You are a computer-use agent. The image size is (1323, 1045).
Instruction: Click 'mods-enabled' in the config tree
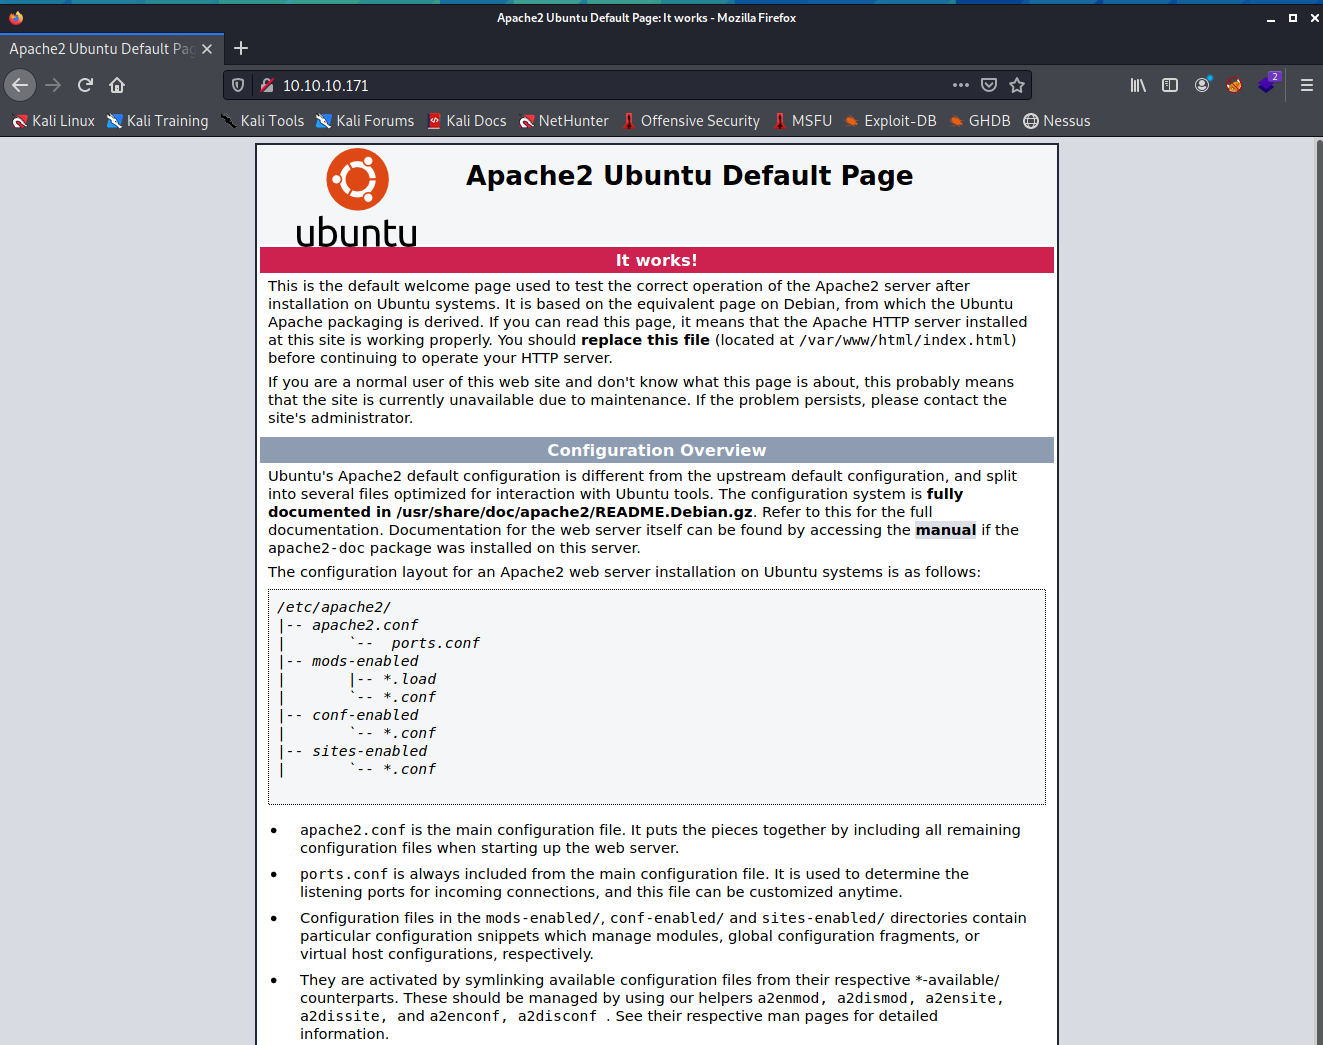click(x=365, y=661)
